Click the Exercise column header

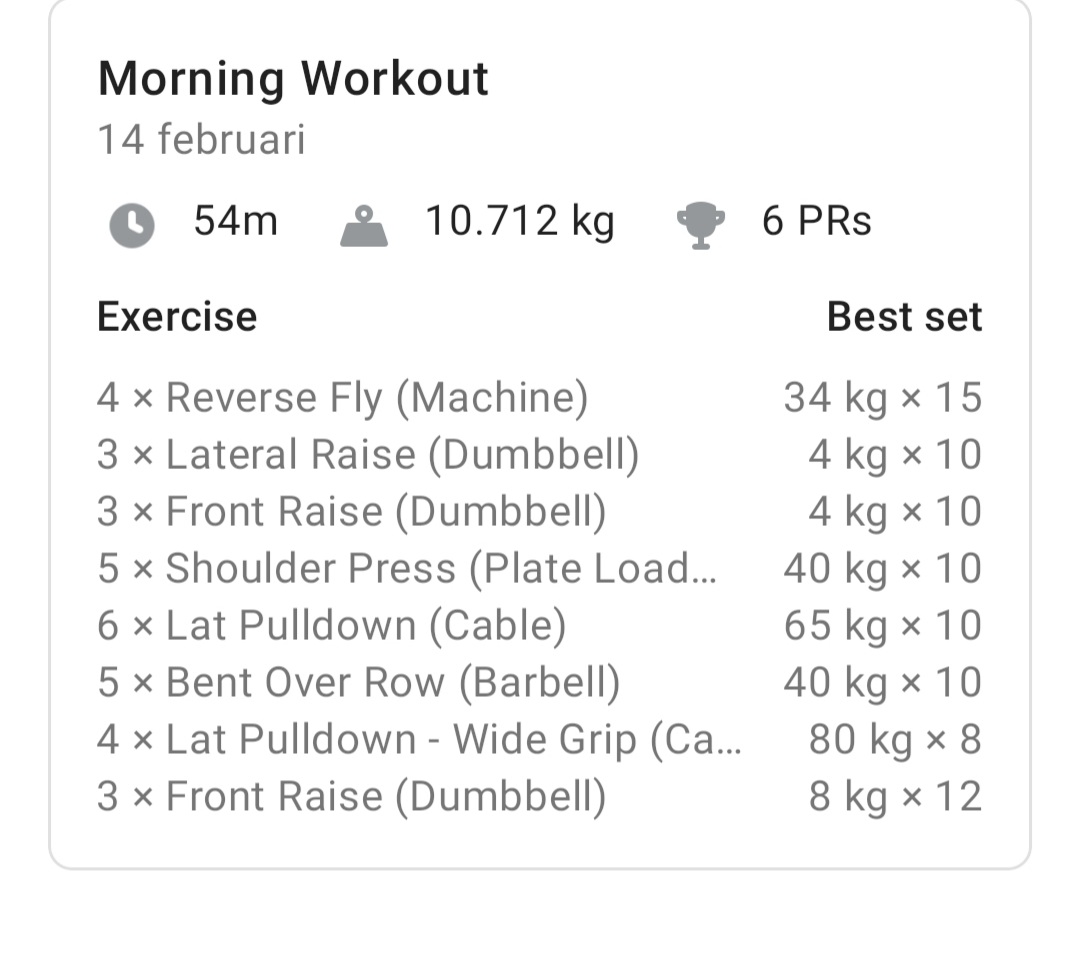177,317
